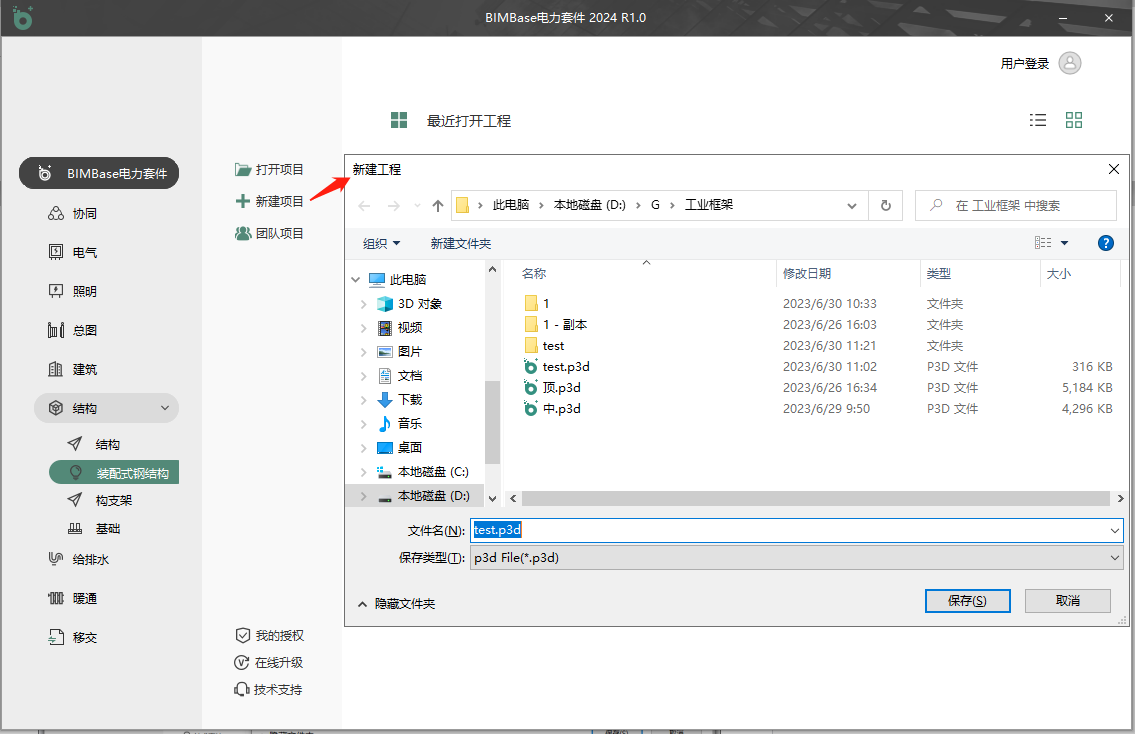Select file test.p3d in list
The height and width of the screenshot is (734, 1135).
[x=566, y=366]
